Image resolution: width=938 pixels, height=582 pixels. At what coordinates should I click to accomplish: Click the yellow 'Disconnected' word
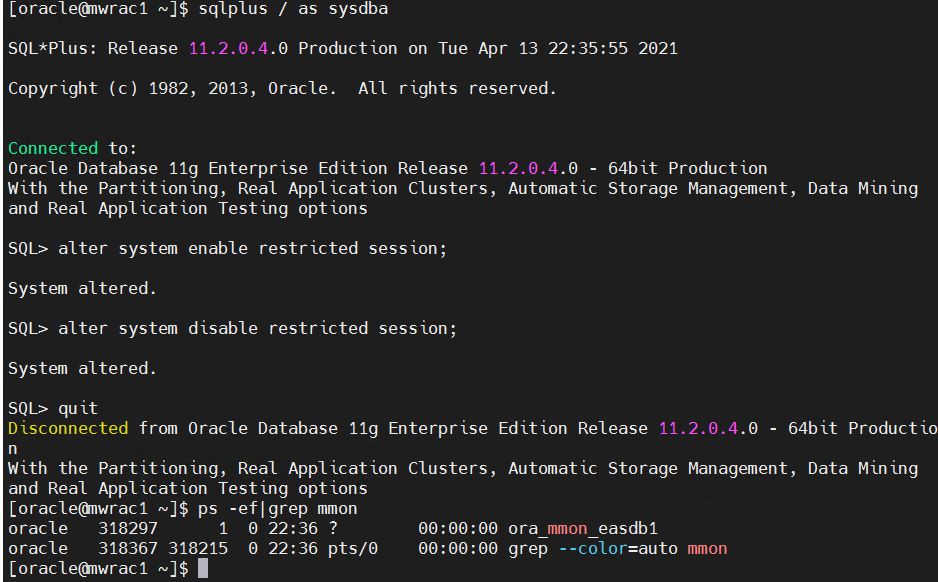(x=68, y=428)
